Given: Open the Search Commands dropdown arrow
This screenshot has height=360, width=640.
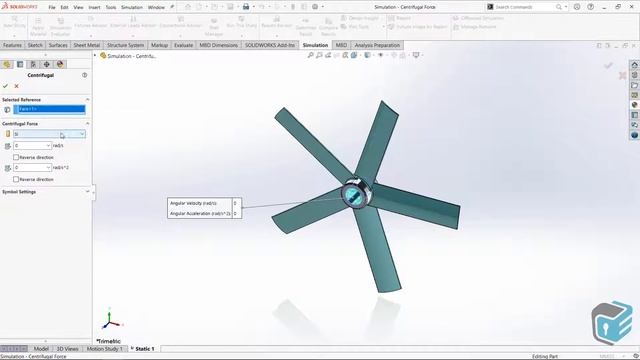Looking at the screenshot, I should tap(566, 7).
